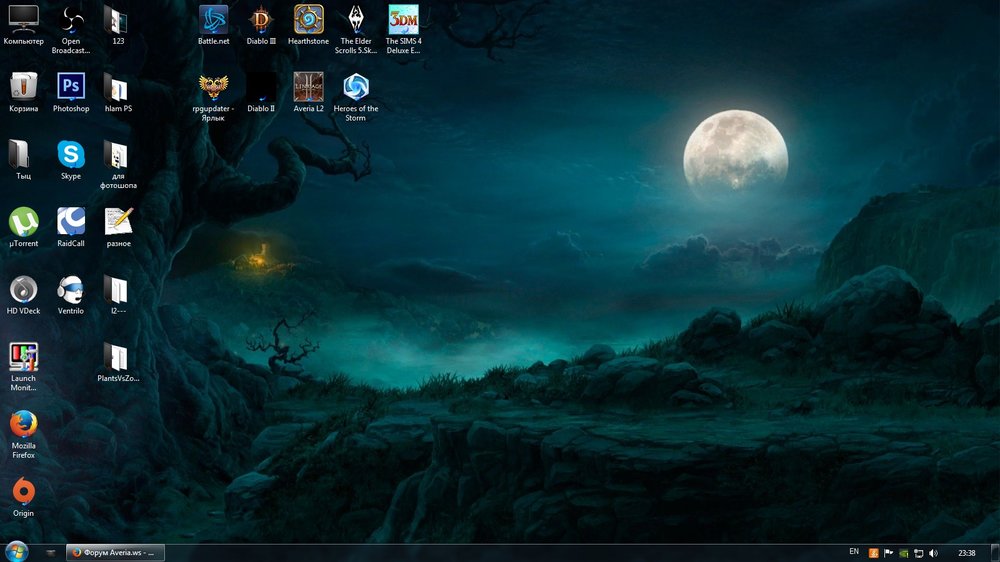This screenshot has height=562, width=1000.
Task: Open Skype from the desktop
Action: coord(71,154)
